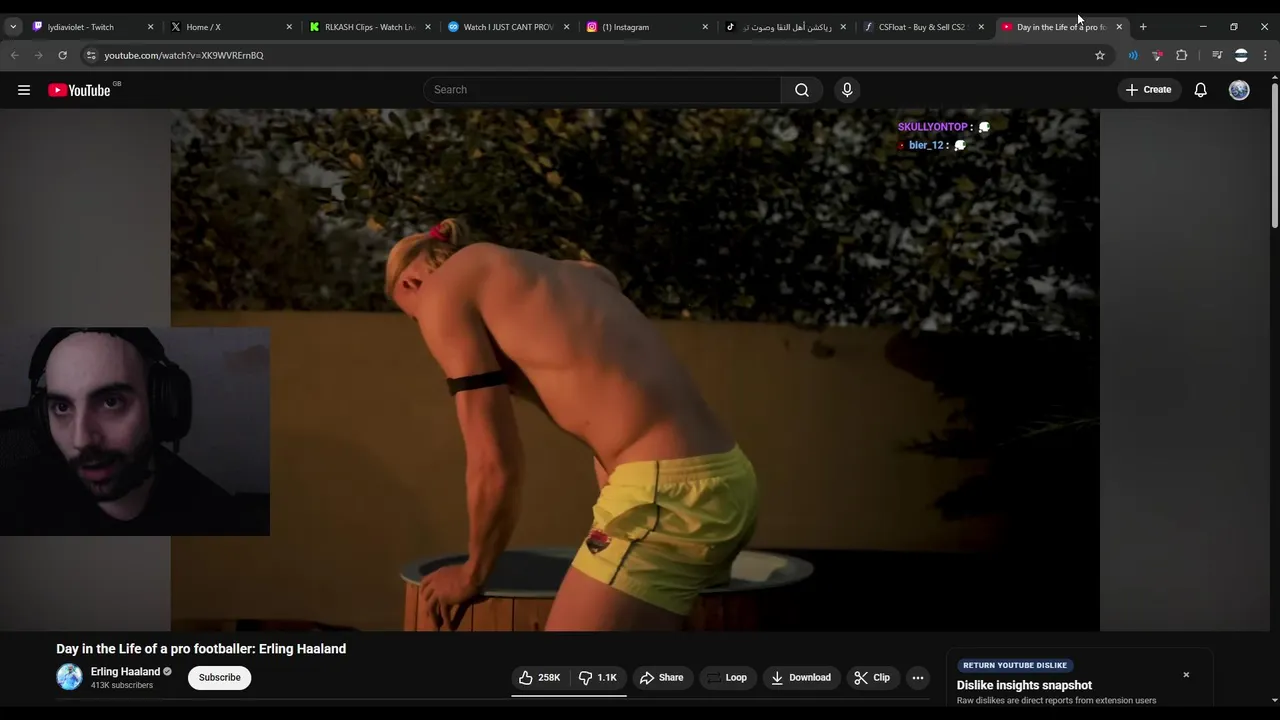Open the media control playlist icon

pyautogui.click(x=1217, y=55)
